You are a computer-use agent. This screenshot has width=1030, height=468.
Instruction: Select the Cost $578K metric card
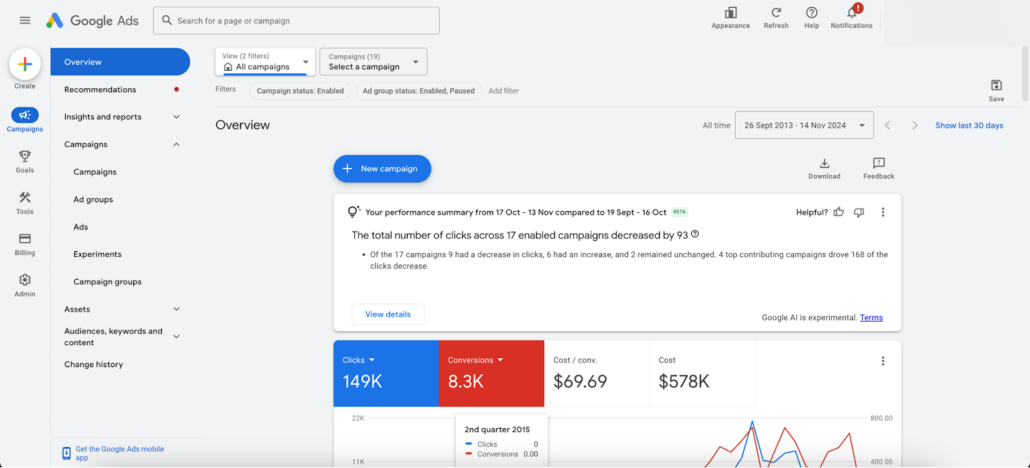click(702, 373)
